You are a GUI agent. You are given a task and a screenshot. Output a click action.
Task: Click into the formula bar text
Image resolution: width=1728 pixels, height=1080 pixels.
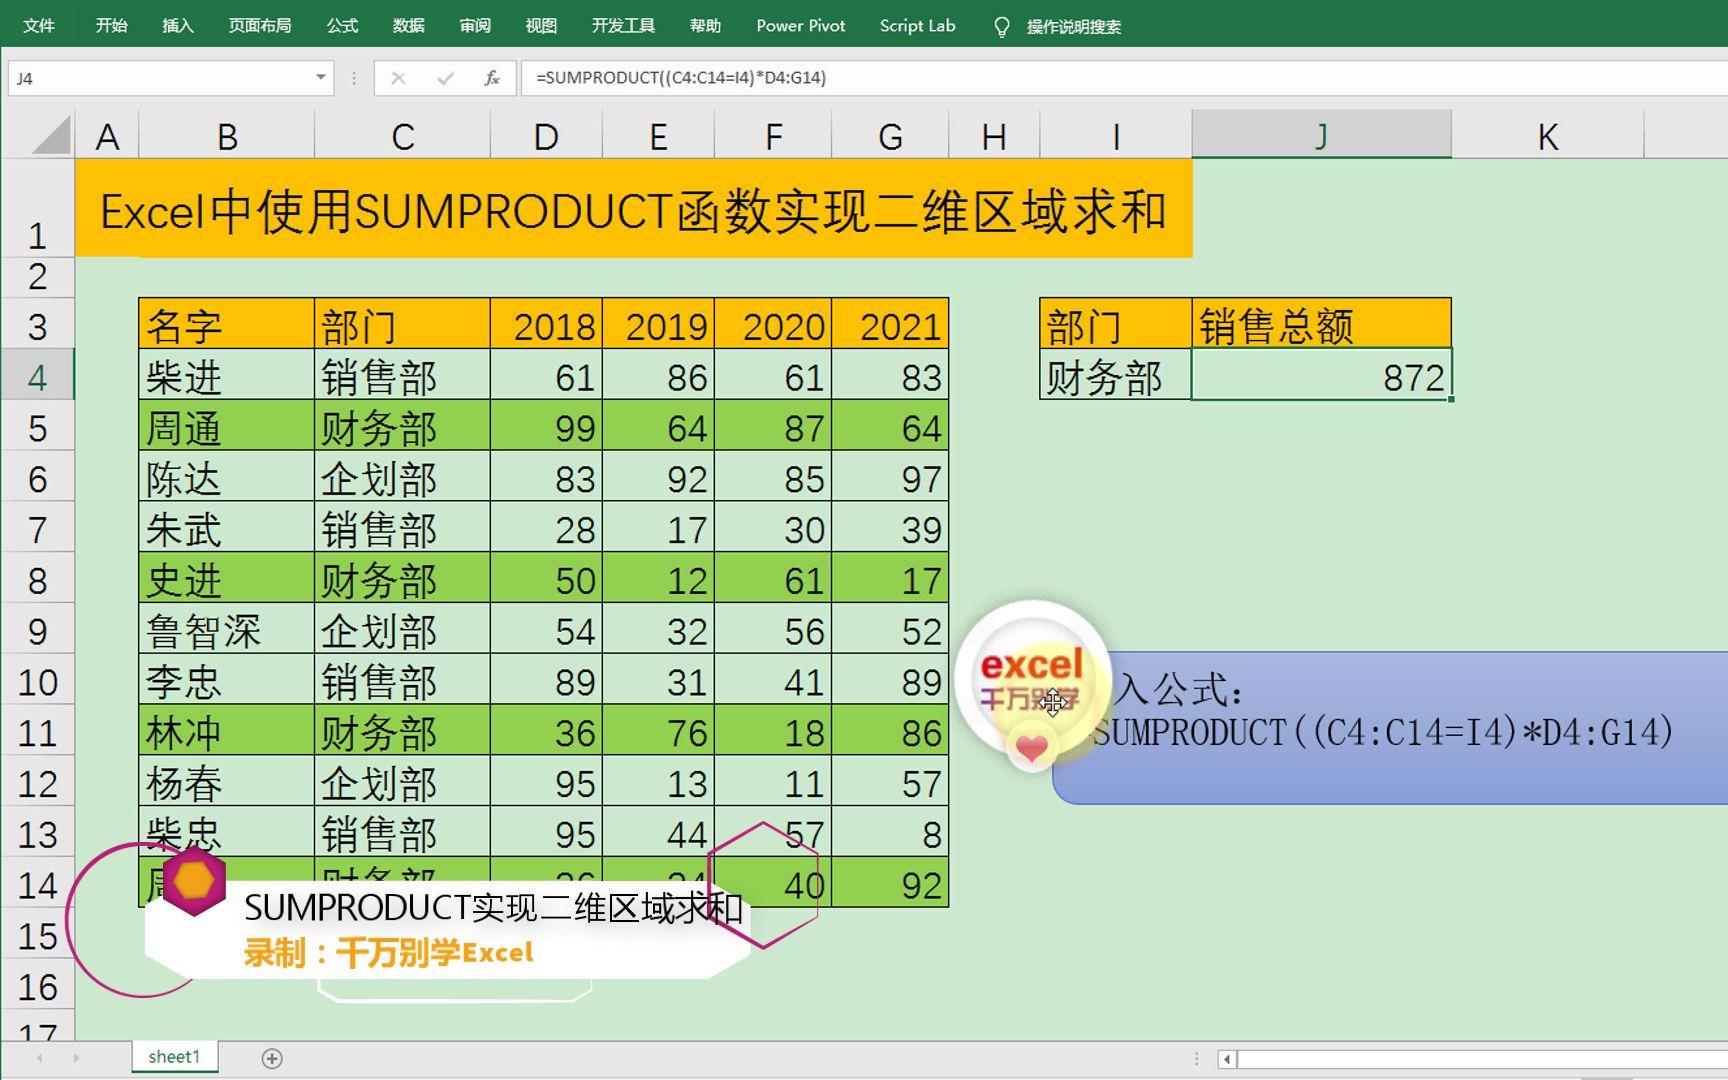[x=1124, y=78]
